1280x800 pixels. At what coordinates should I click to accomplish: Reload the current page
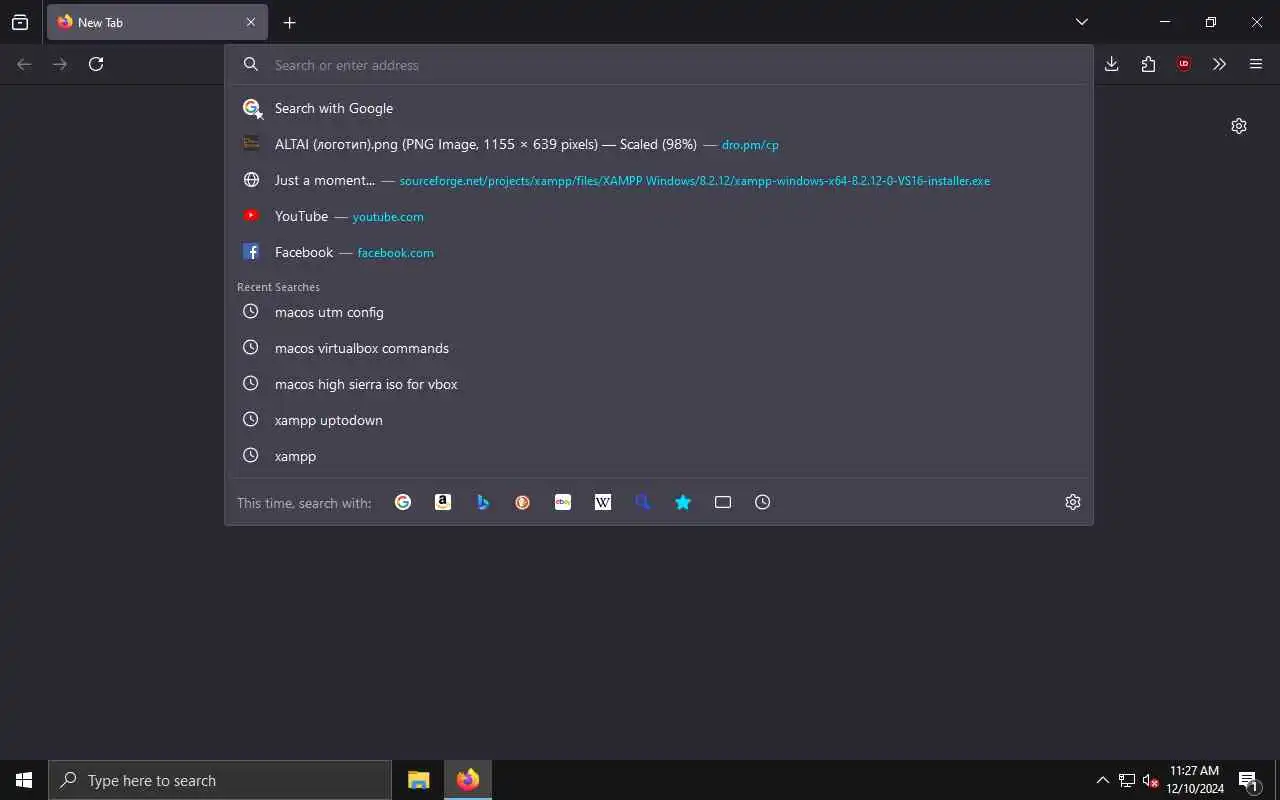96,64
